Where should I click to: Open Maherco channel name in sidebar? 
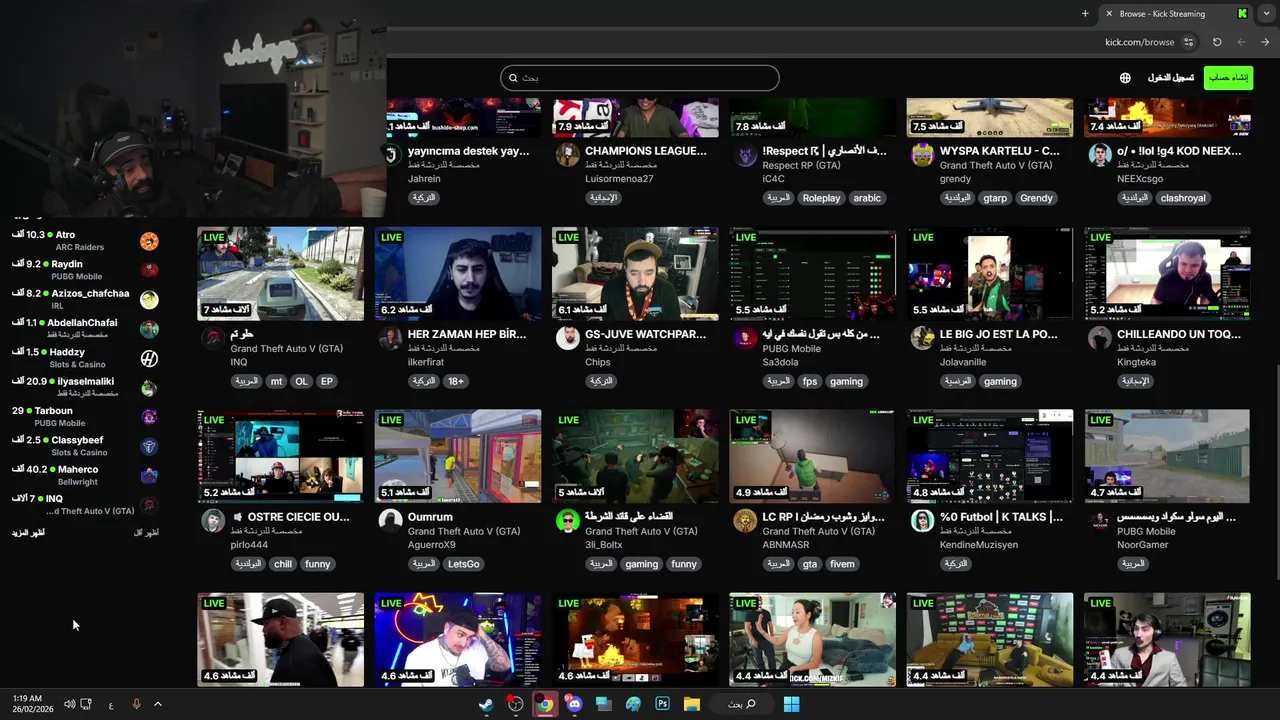click(x=78, y=469)
